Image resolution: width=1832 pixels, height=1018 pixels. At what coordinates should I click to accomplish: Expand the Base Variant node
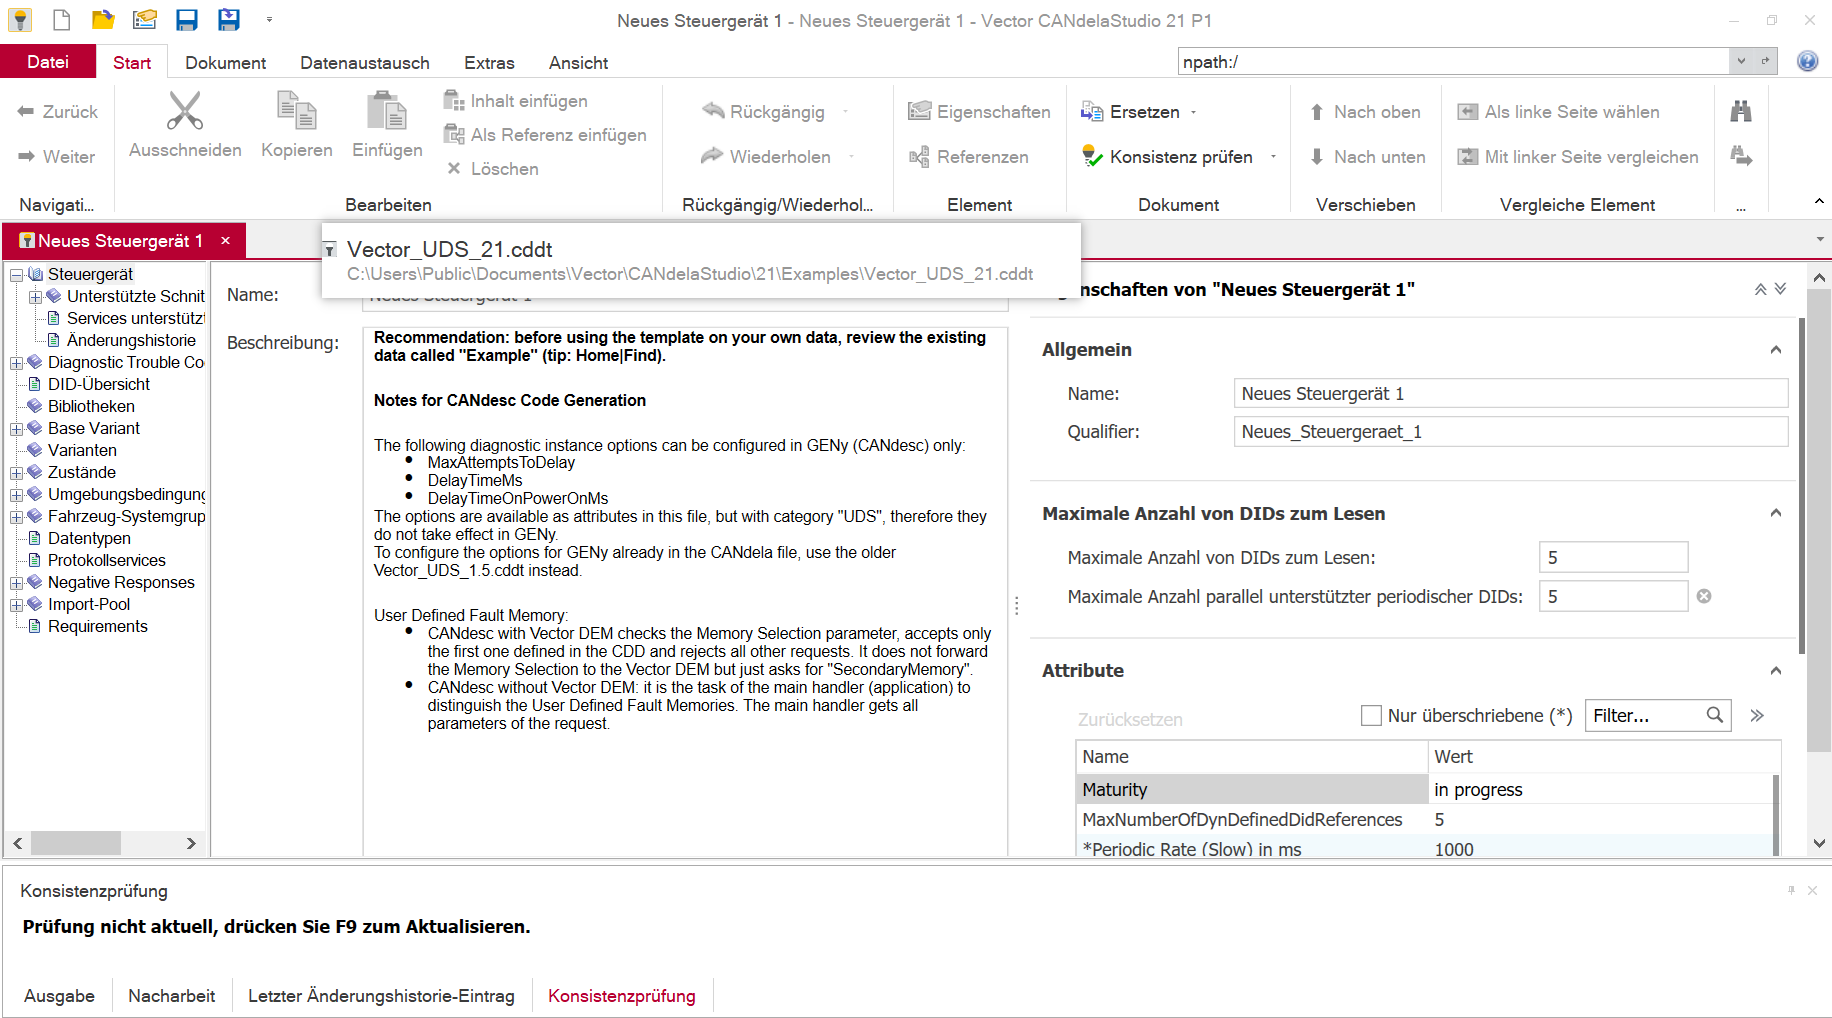(x=16, y=429)
